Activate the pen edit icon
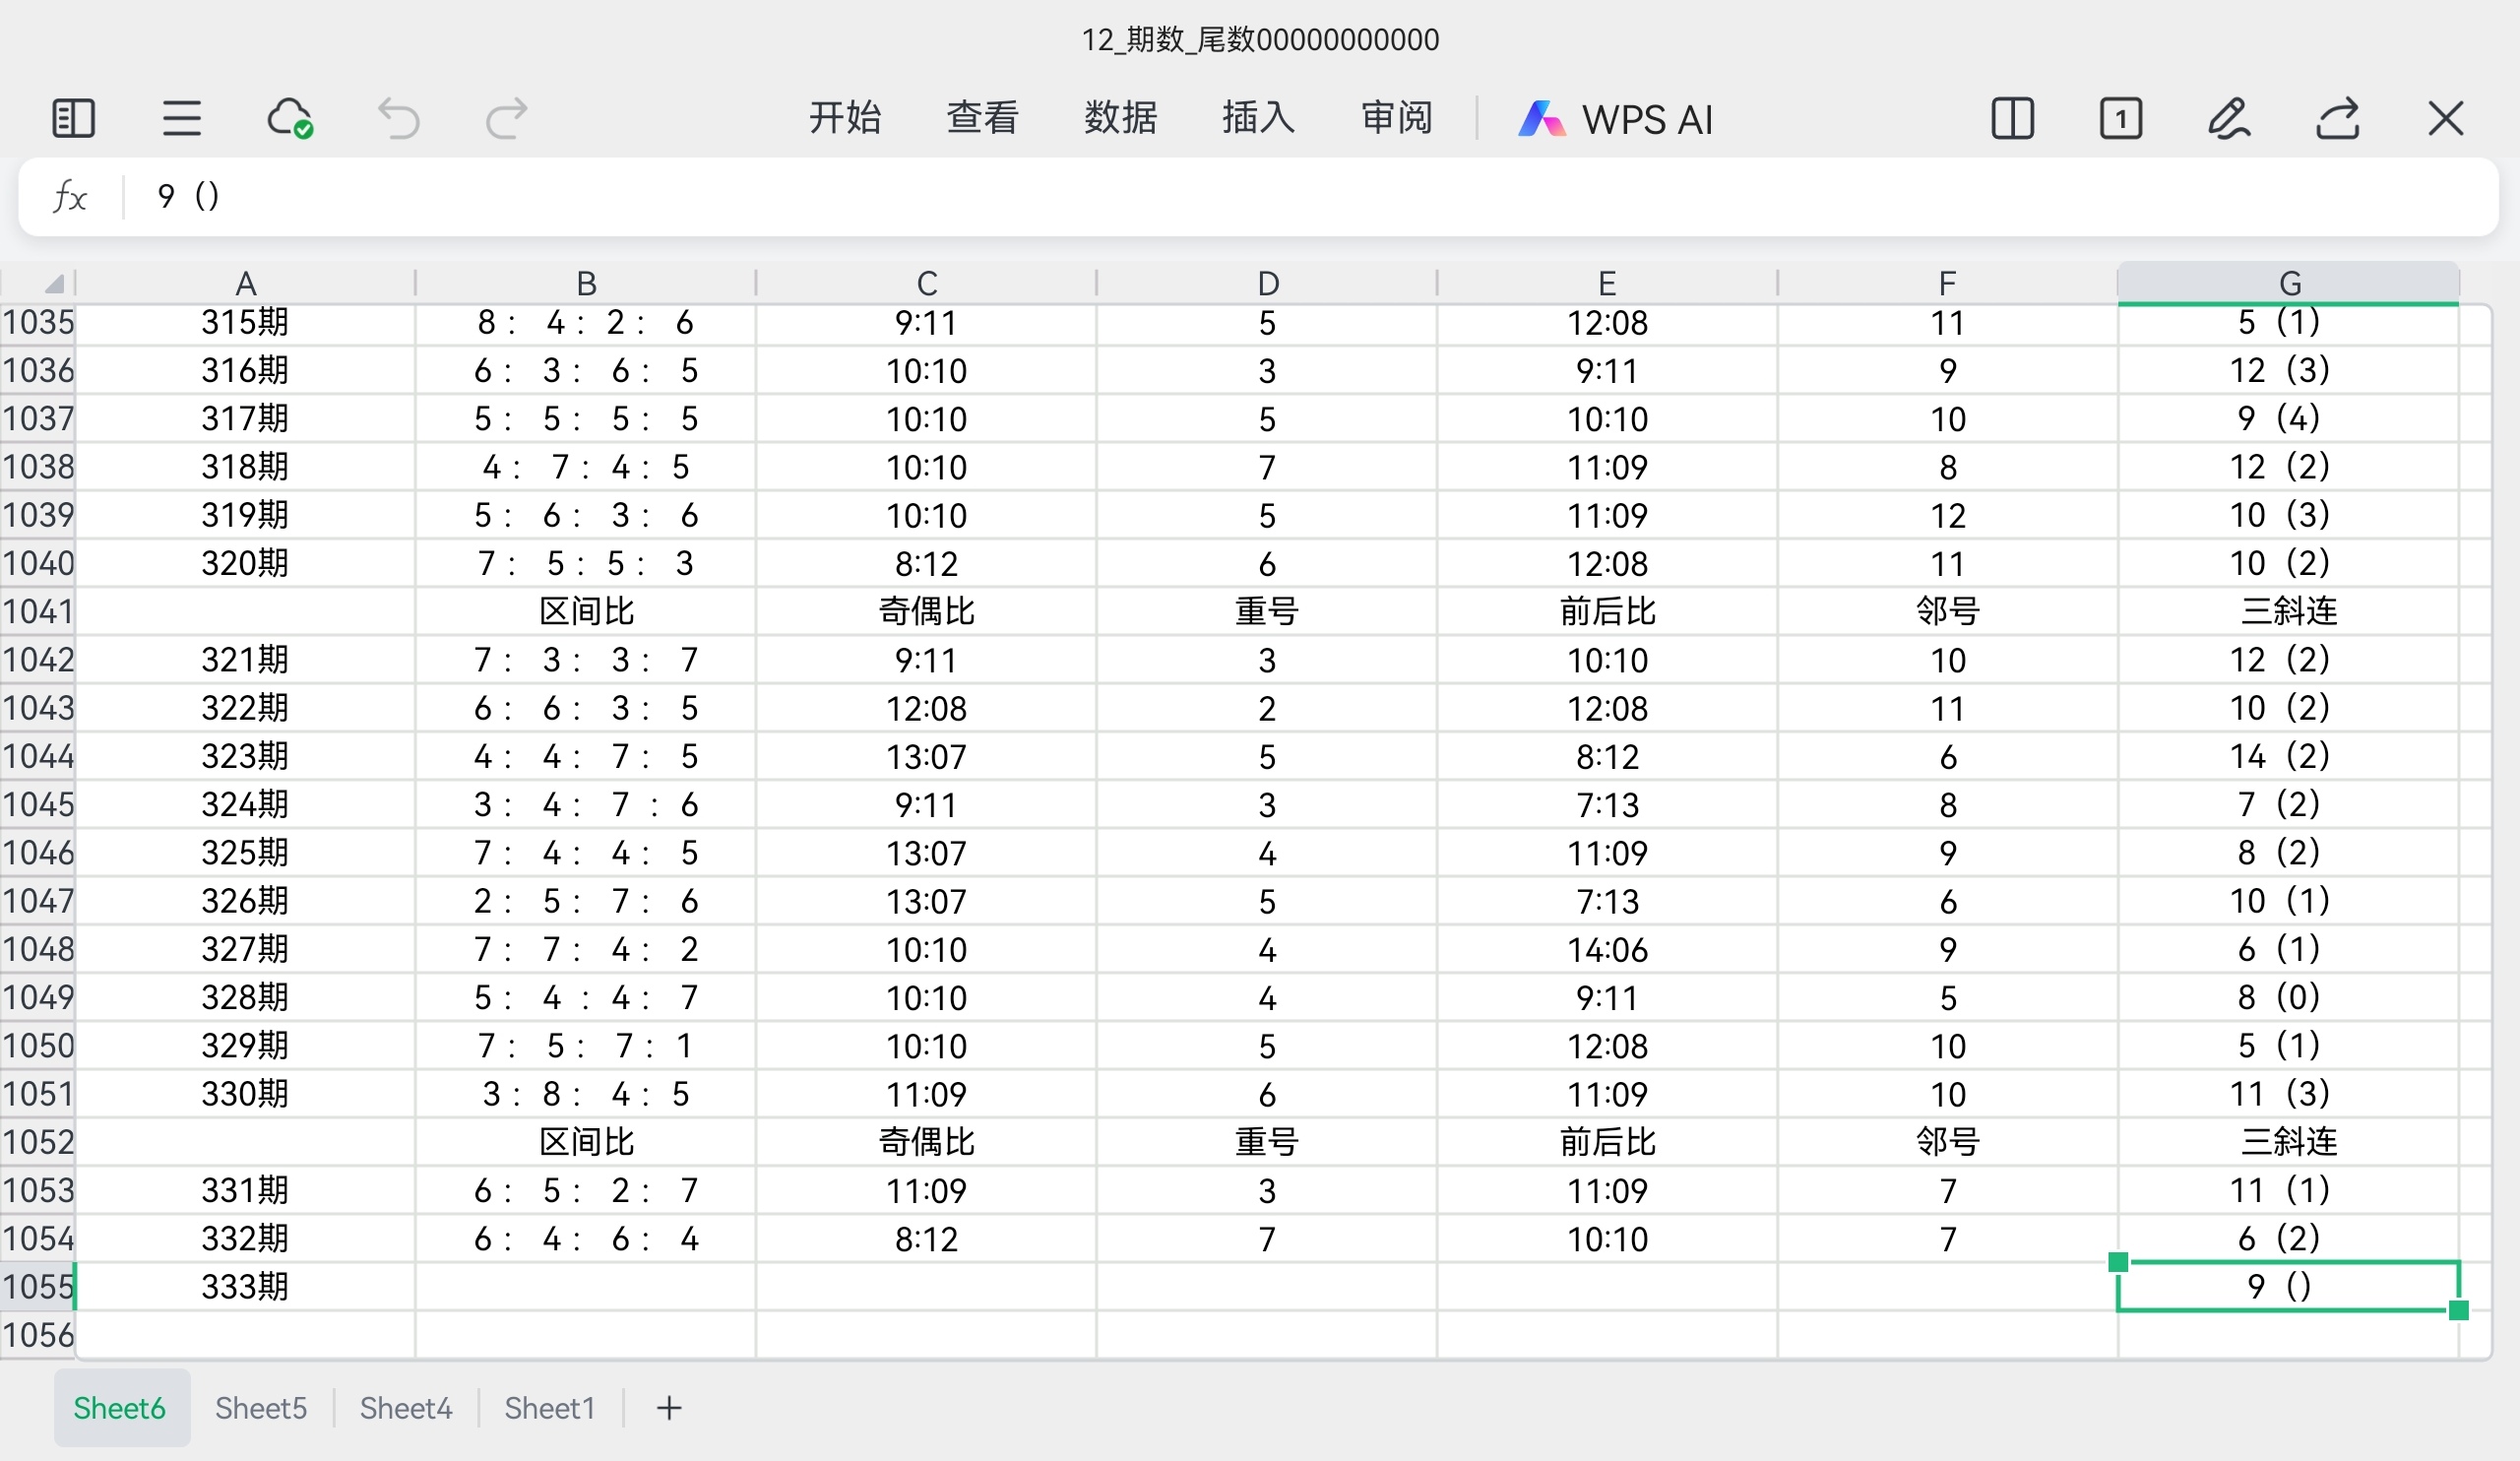2520x1461 pixels. (2229, 118)
